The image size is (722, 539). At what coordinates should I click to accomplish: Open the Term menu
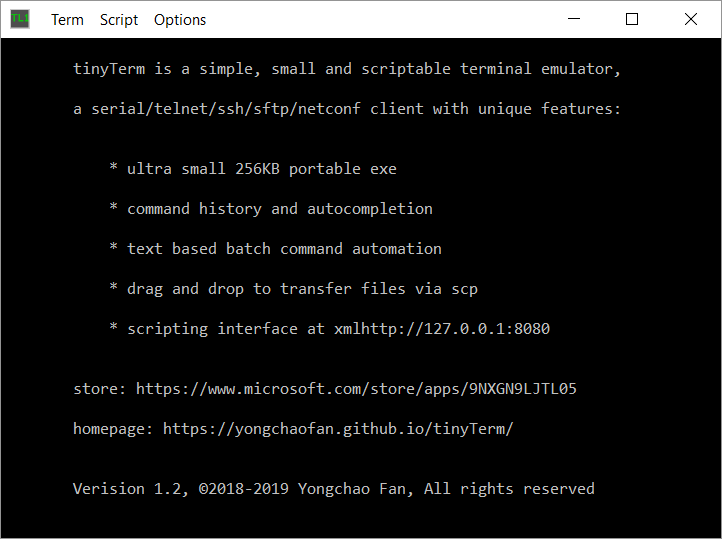coord(67,20)
